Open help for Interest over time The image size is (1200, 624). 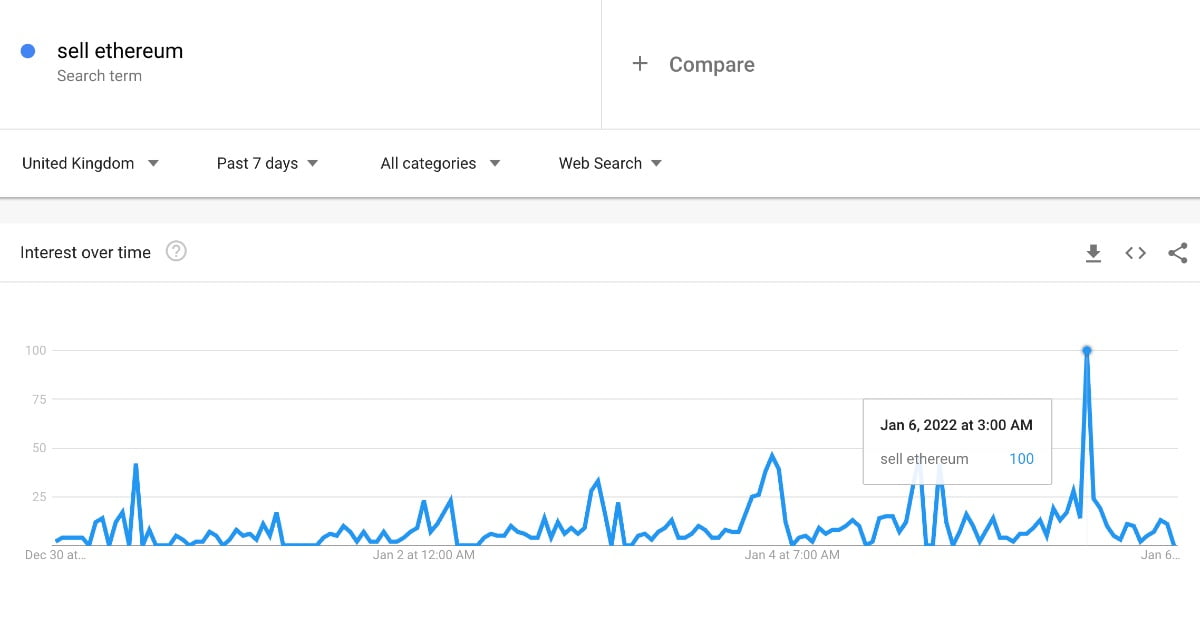click(x=176, y=252)
